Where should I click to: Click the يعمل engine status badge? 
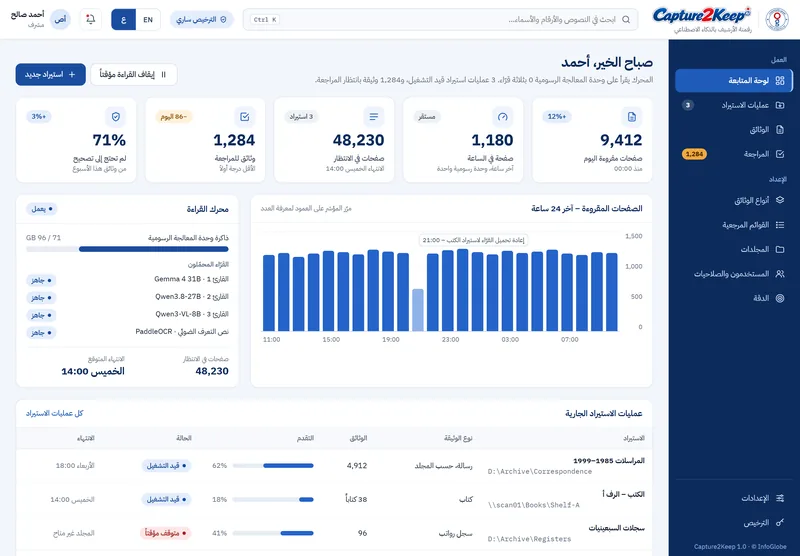click(42, 209)
